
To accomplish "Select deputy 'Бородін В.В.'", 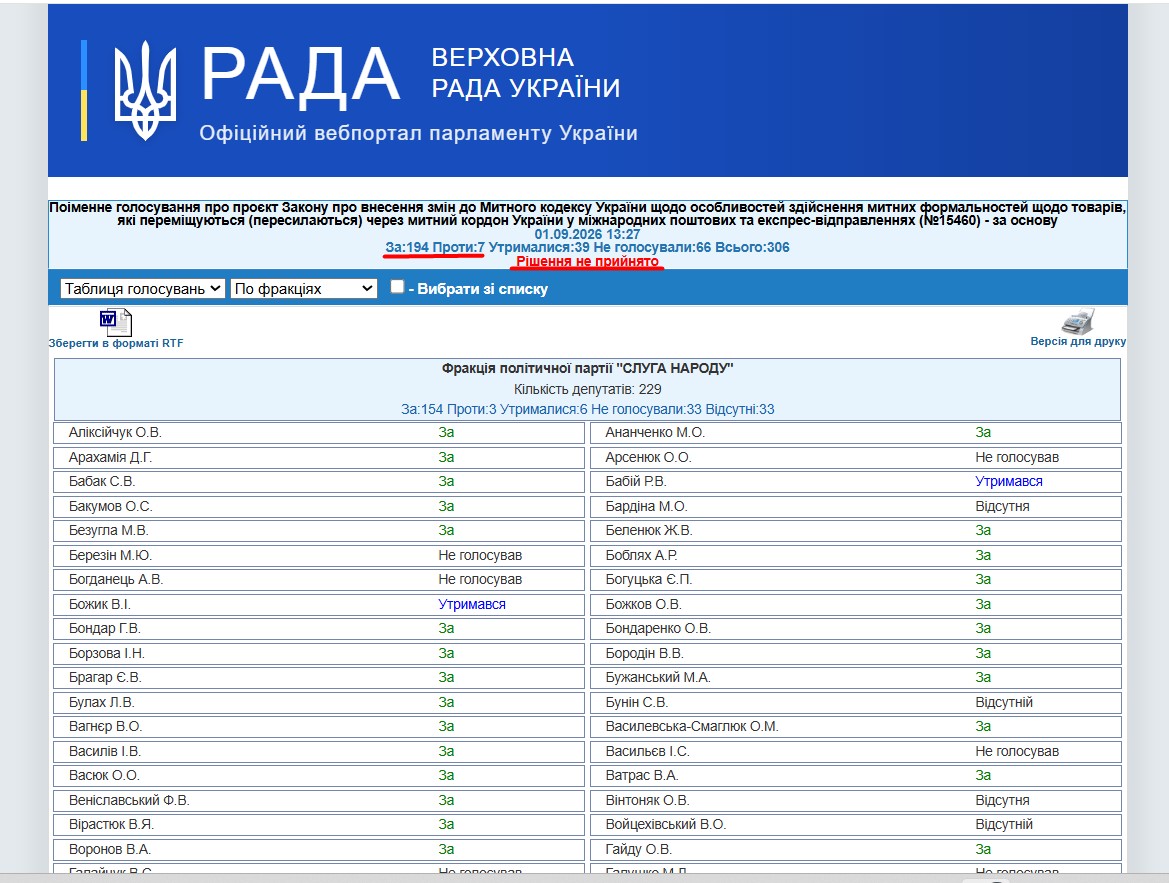I will (644, 653).
